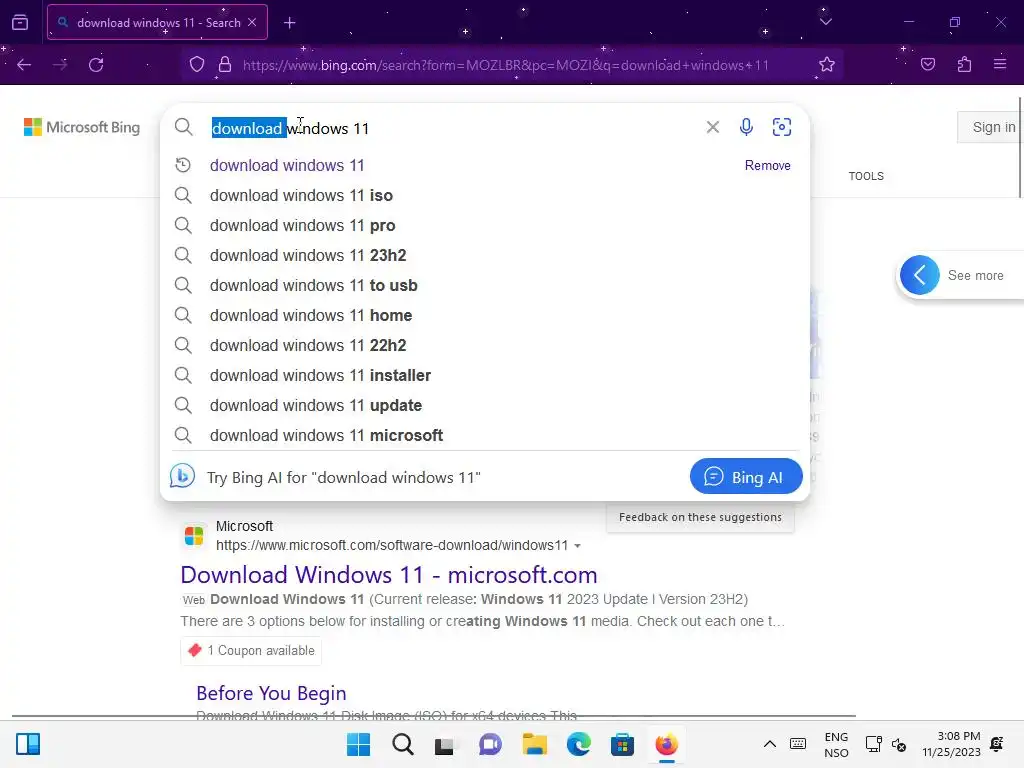Expand the microsoft.com URL dropdown arrow
The width and height of the screenshot is (1024, 768).
[x=577, y=546]
